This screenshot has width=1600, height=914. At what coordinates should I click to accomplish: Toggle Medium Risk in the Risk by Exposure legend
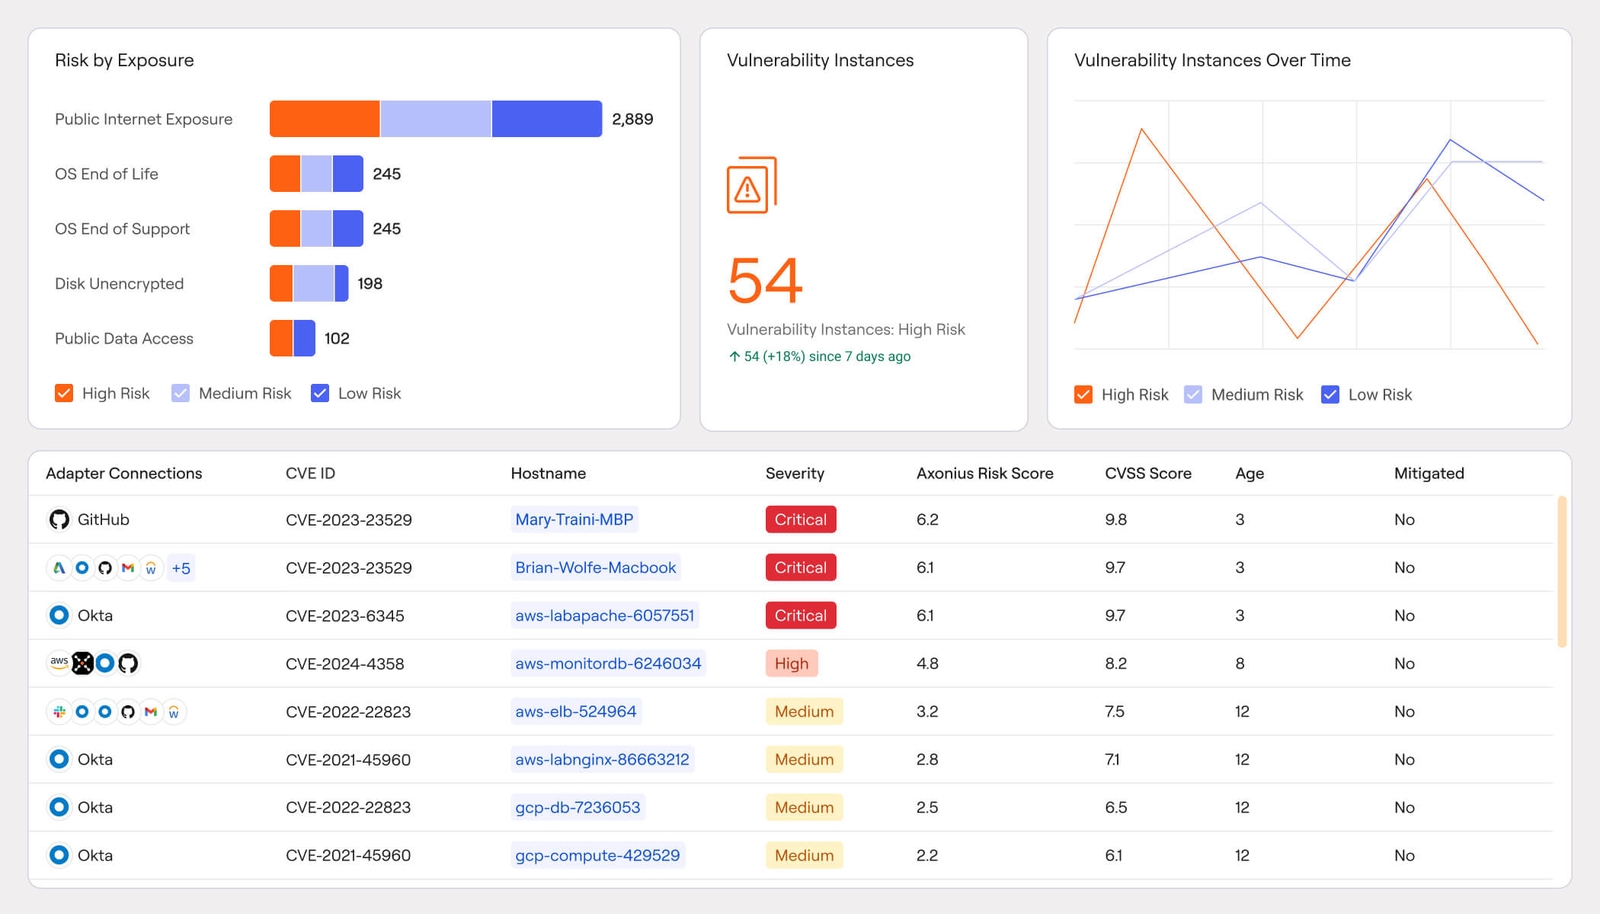coord(181,393)
